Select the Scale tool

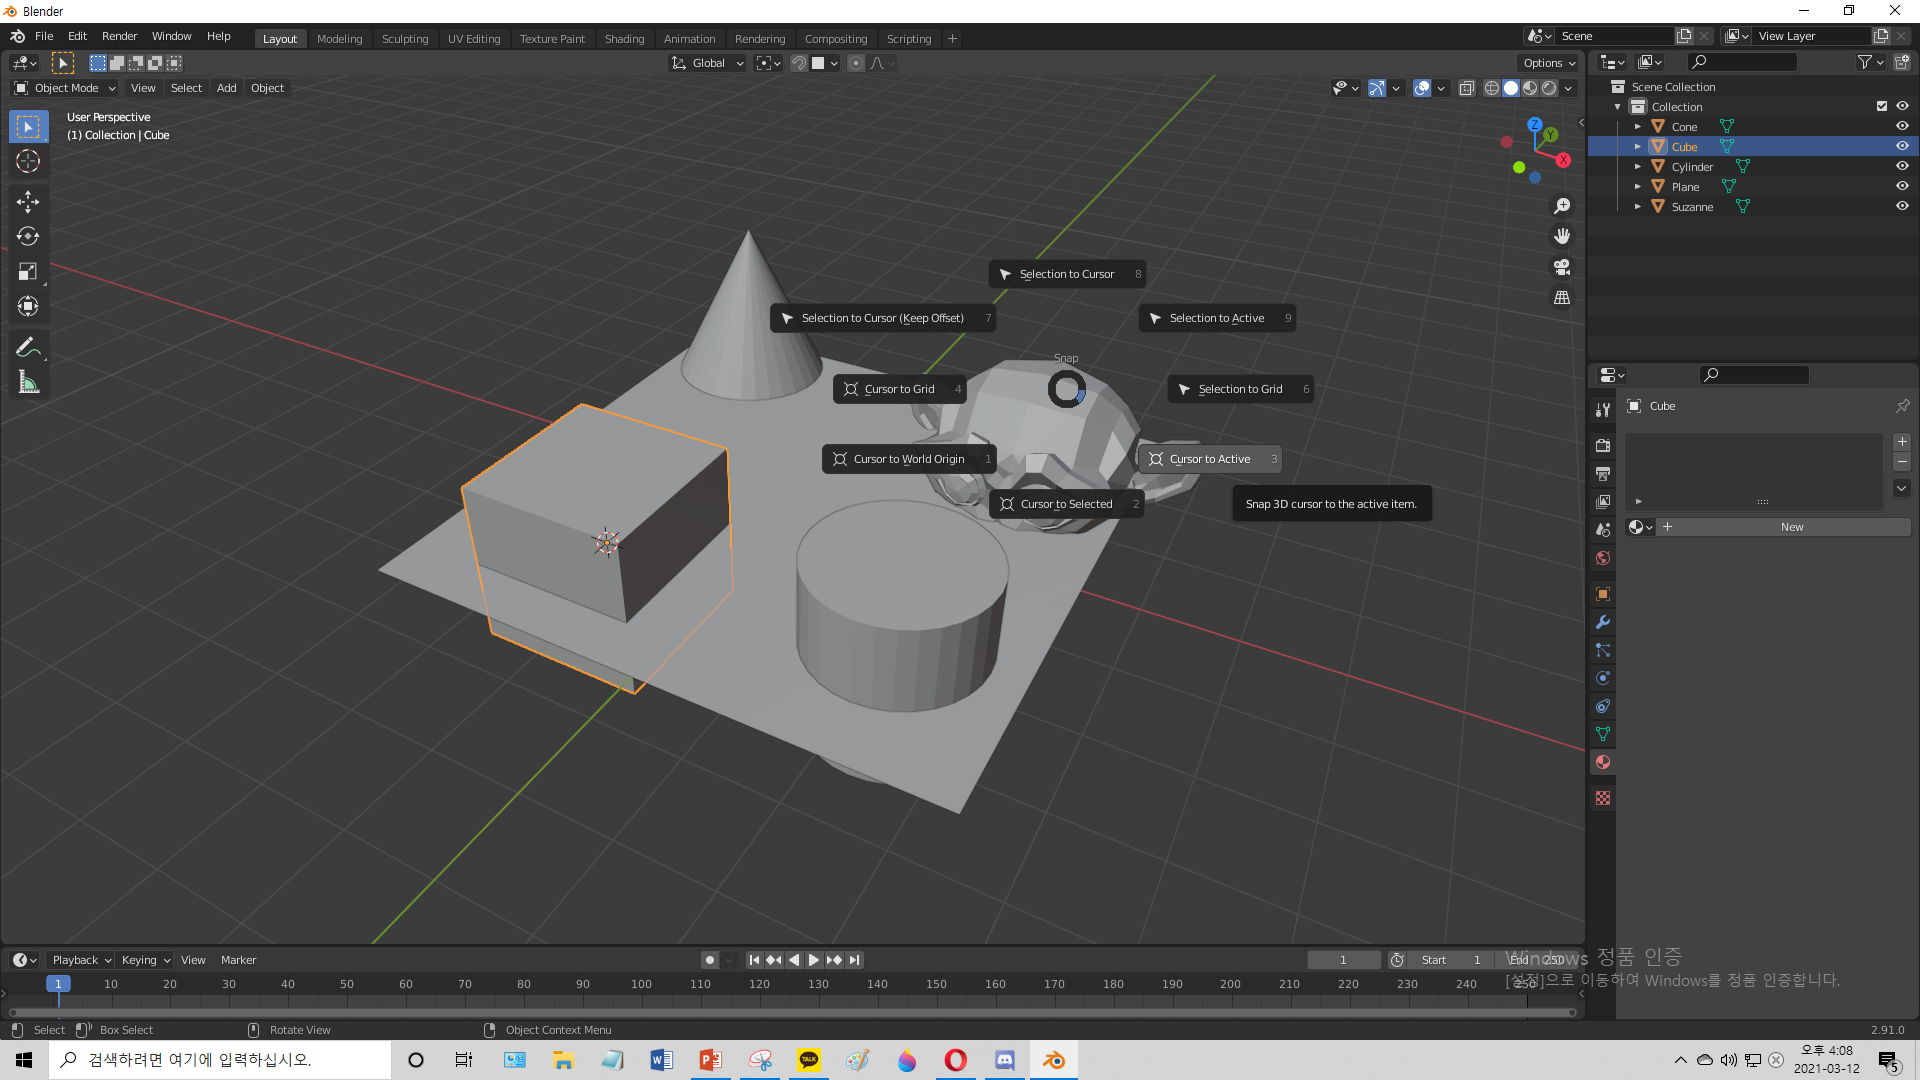click(28, 271)
